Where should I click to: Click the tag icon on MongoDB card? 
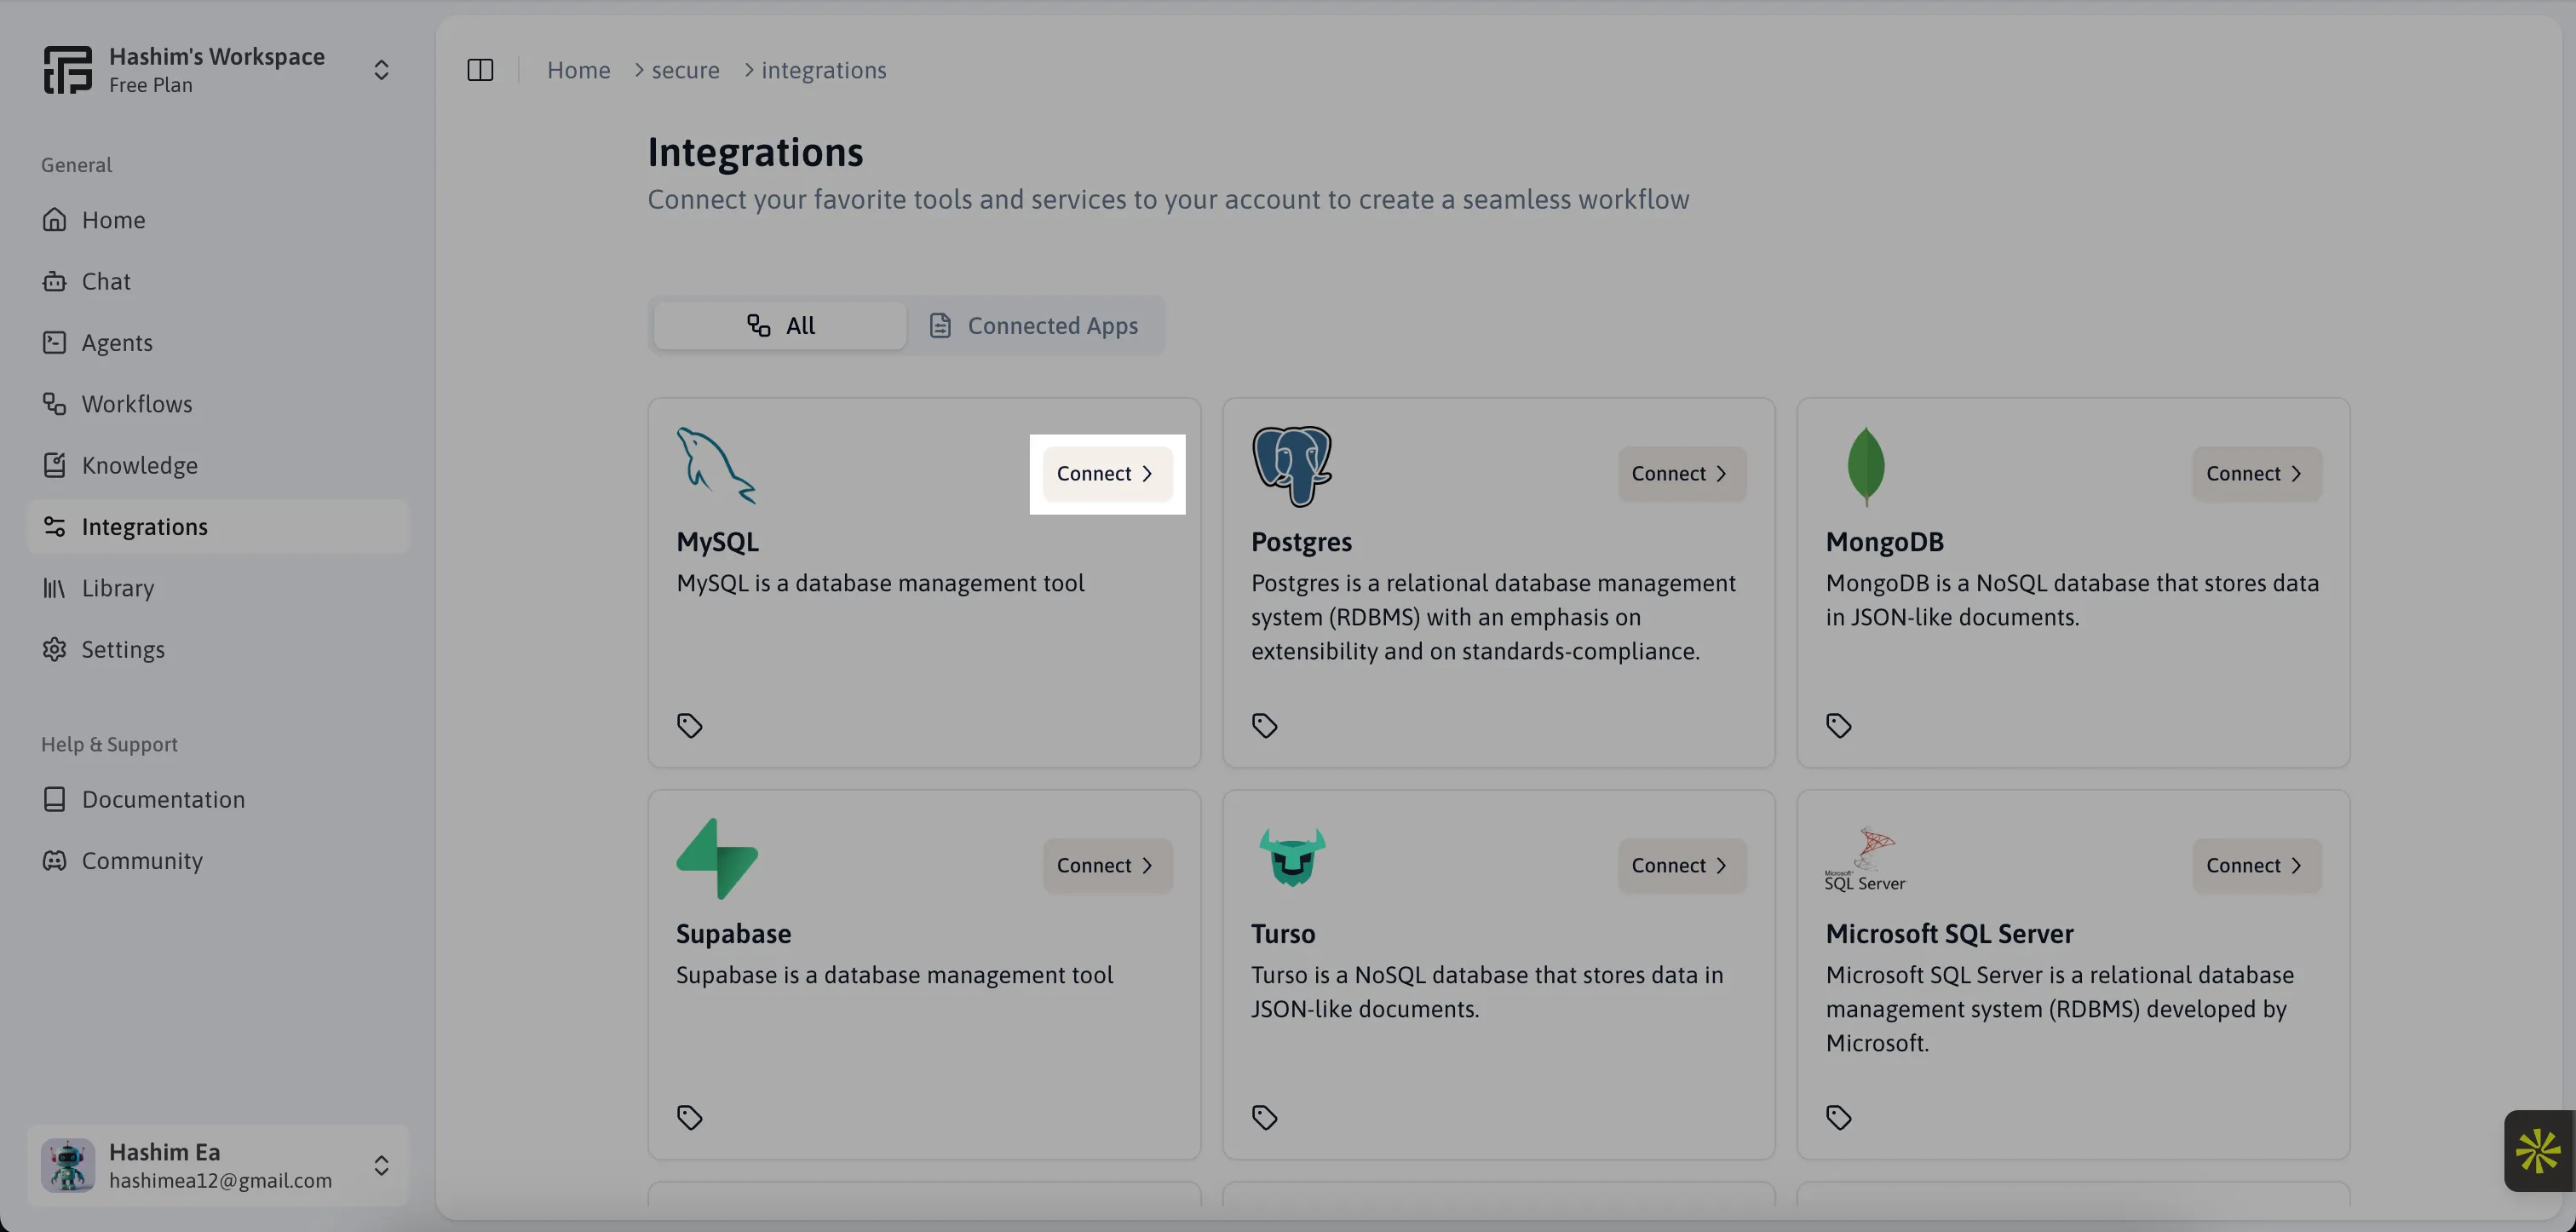(1839, 726)
